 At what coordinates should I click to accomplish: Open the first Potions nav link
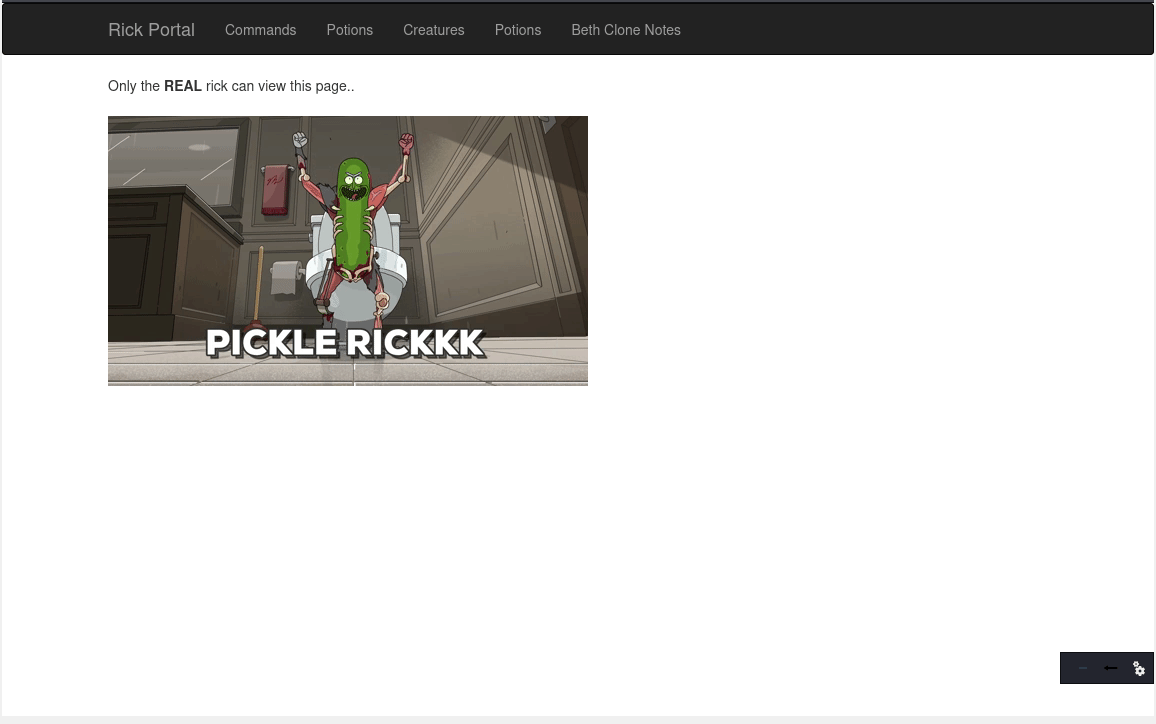pyautogui.click(x=349, y=30)
